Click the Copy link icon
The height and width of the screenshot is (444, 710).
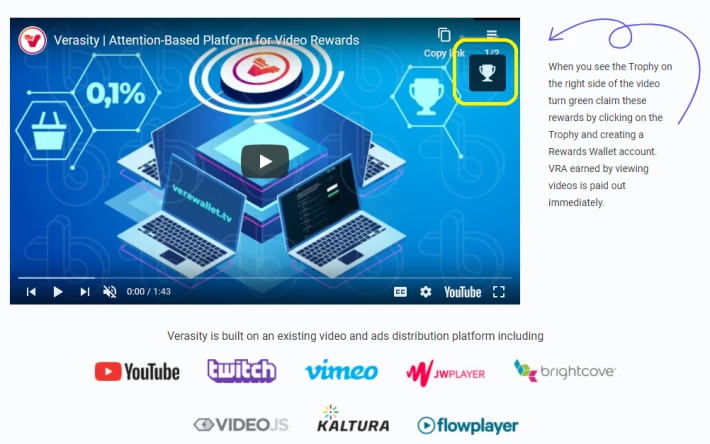pyautogui.click(x=444, y=35)
